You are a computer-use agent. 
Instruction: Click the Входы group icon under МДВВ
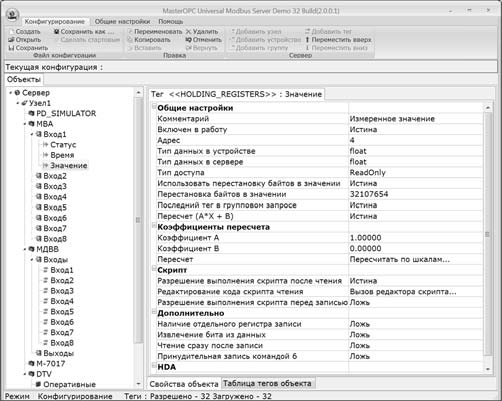click(39, 259)
